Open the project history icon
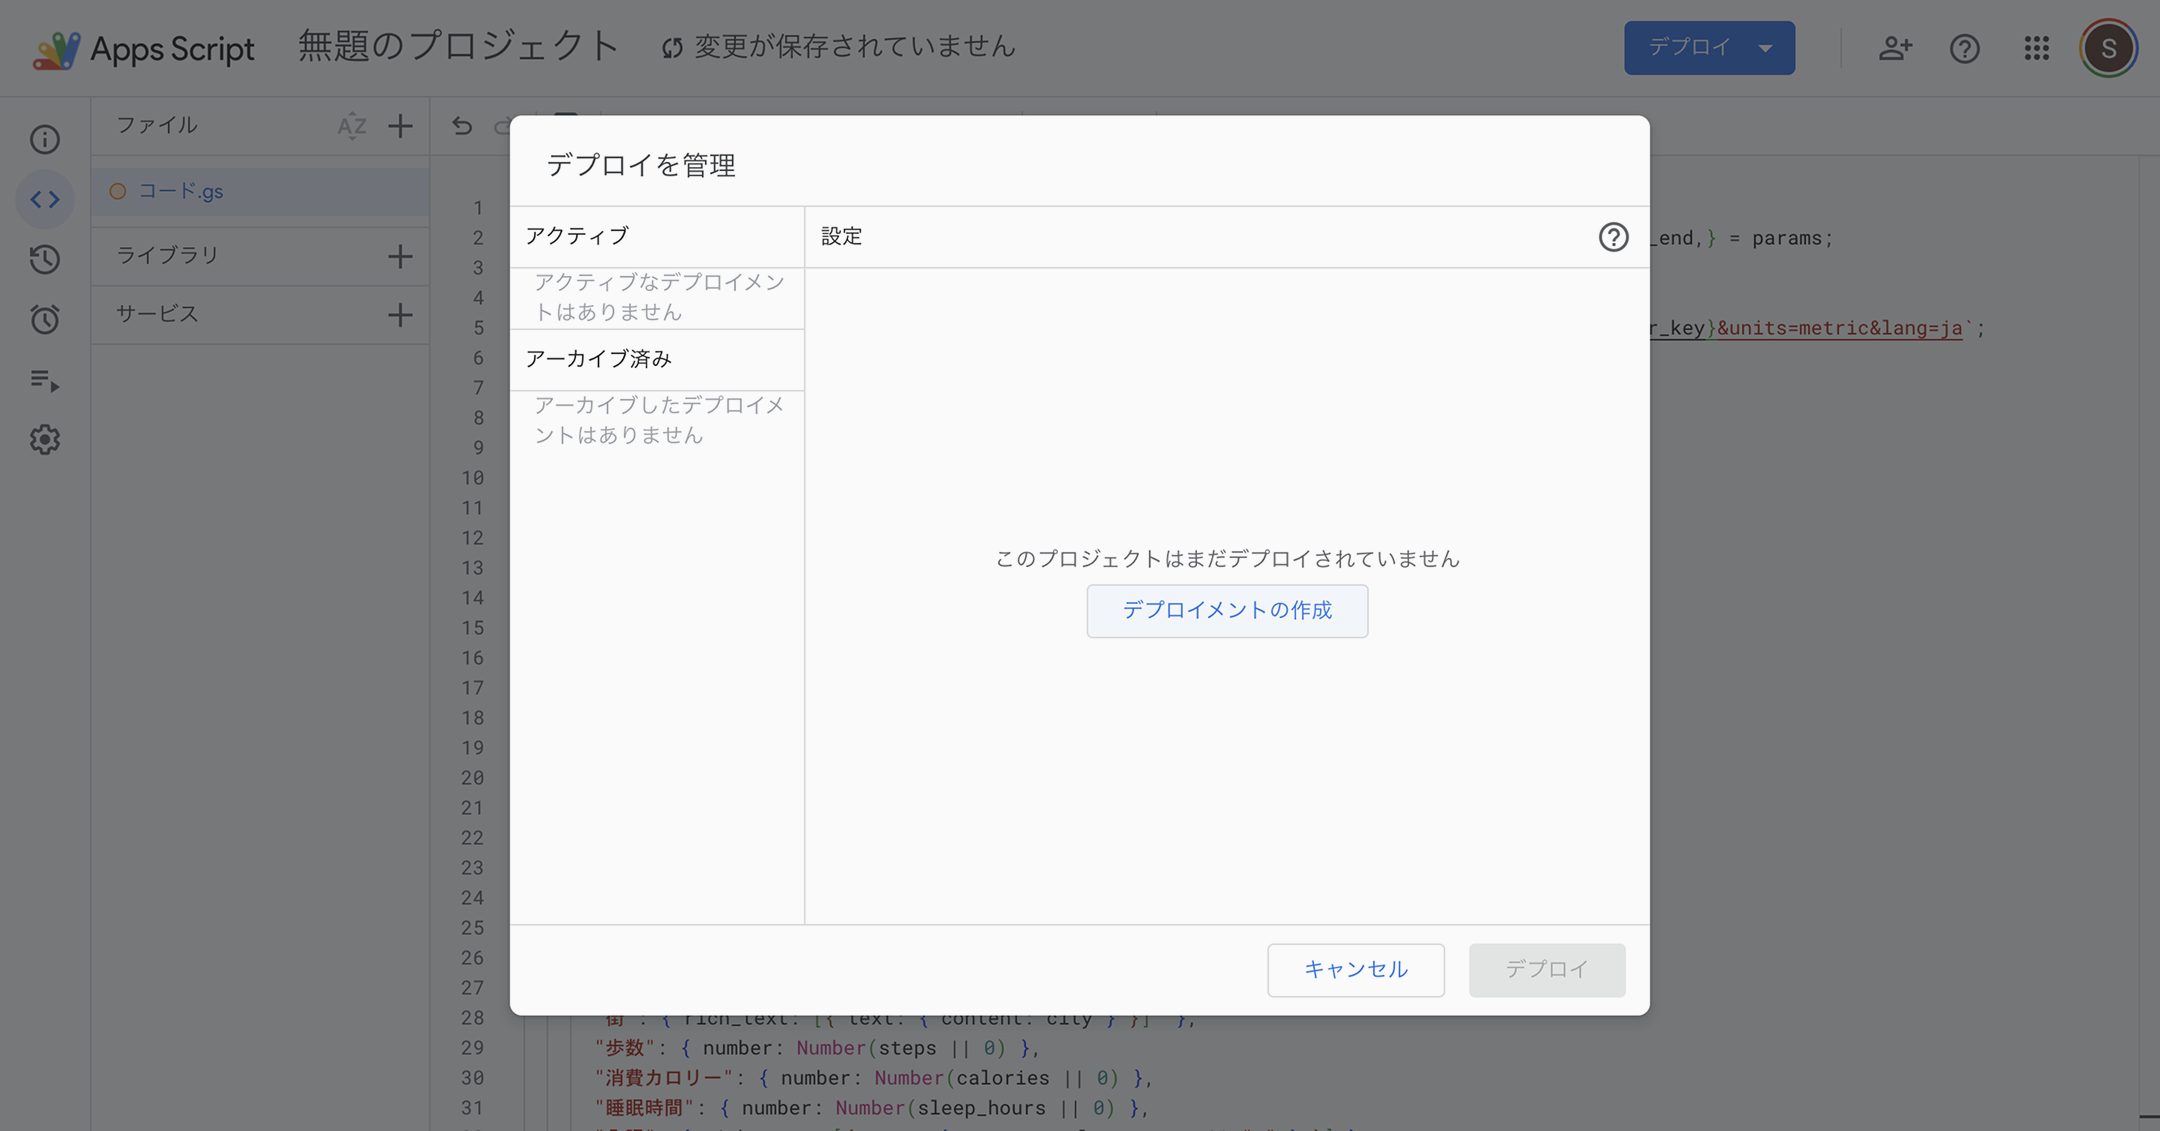This screenshot has height=1131, width=2160. (x=45, y=259)
